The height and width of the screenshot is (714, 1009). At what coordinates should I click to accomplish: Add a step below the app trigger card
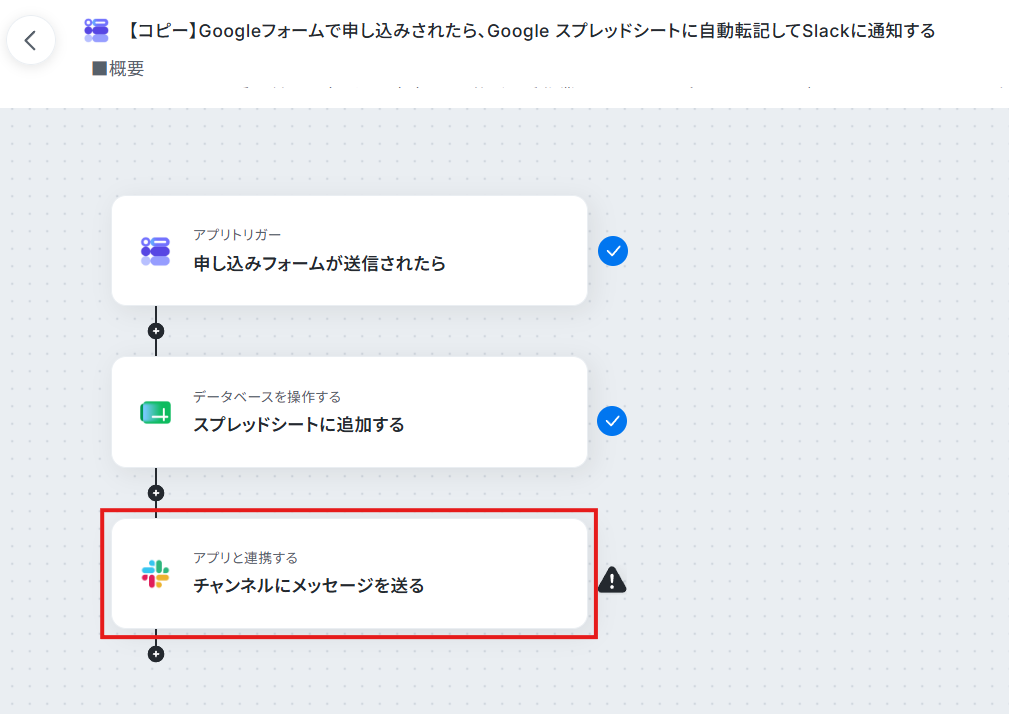point(156,331)
